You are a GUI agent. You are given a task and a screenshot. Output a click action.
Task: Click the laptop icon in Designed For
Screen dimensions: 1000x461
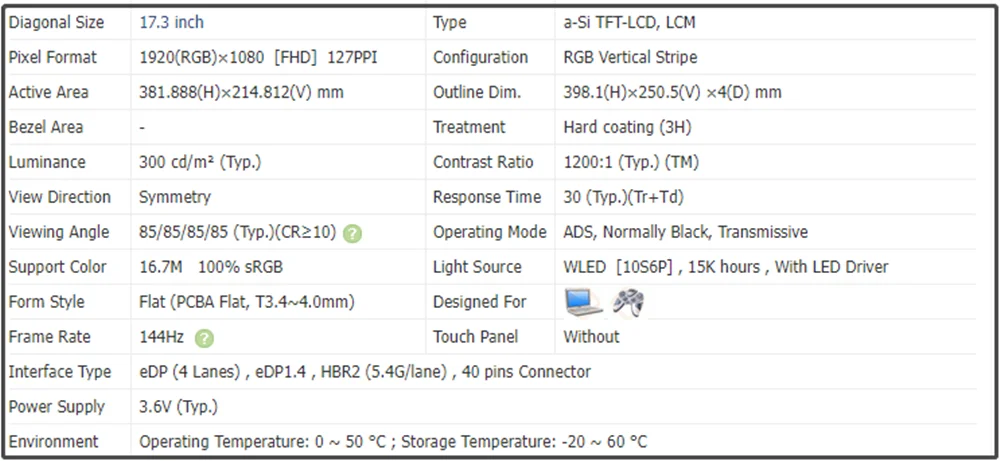click(583, 301)
